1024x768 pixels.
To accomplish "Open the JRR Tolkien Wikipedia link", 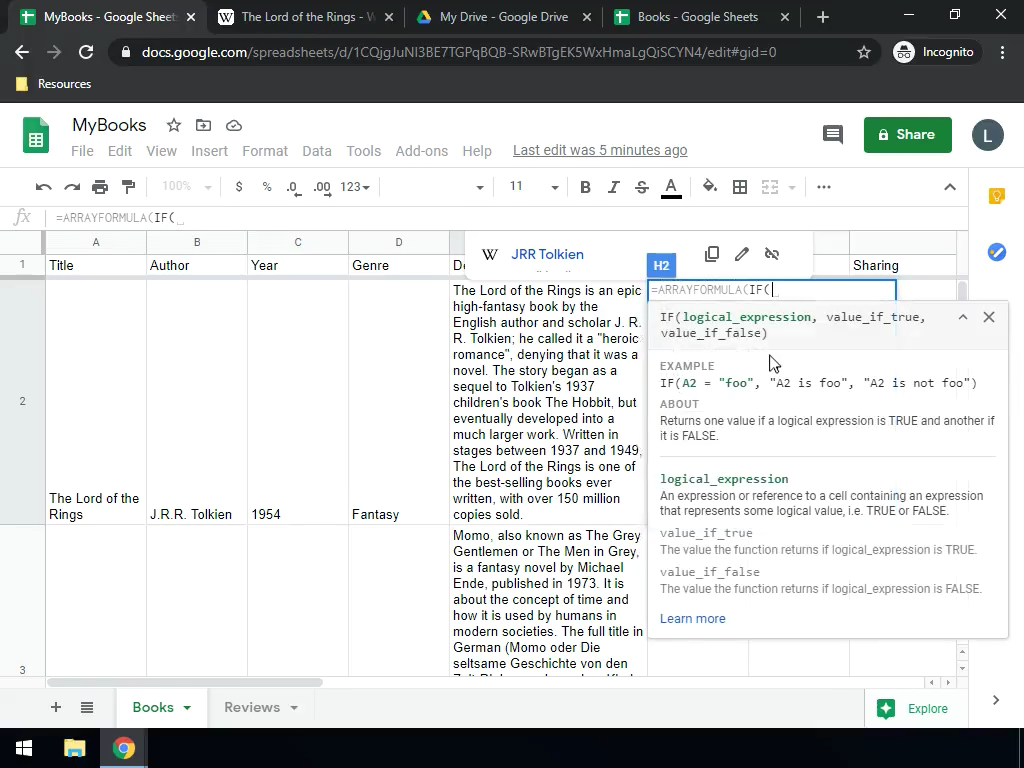I will 547,254.
